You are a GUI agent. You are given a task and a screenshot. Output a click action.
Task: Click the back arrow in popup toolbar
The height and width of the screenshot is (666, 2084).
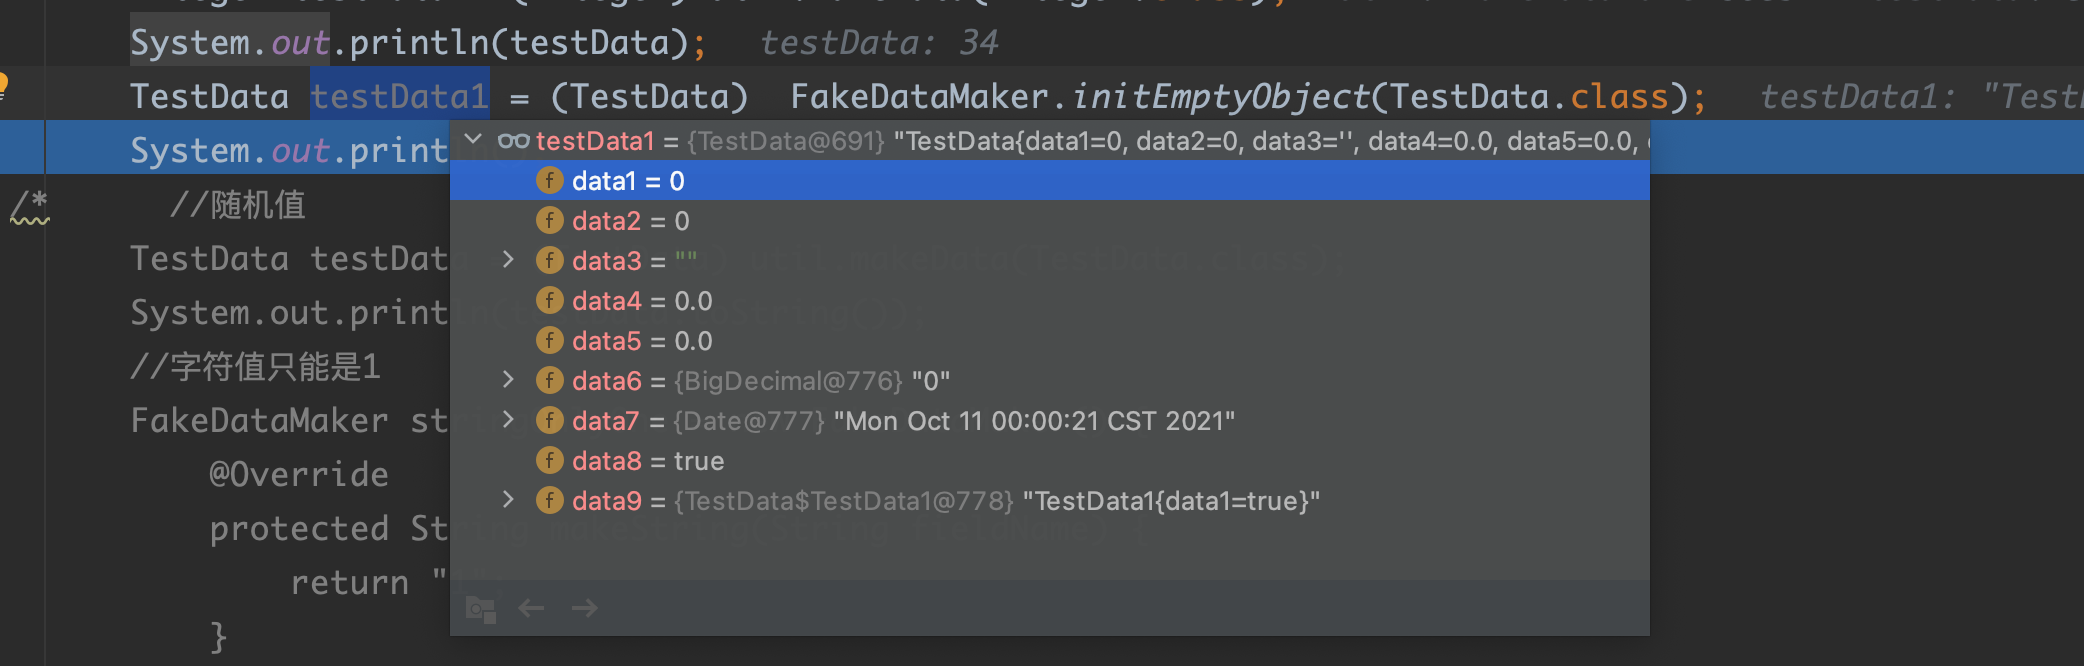pos(531,608)
